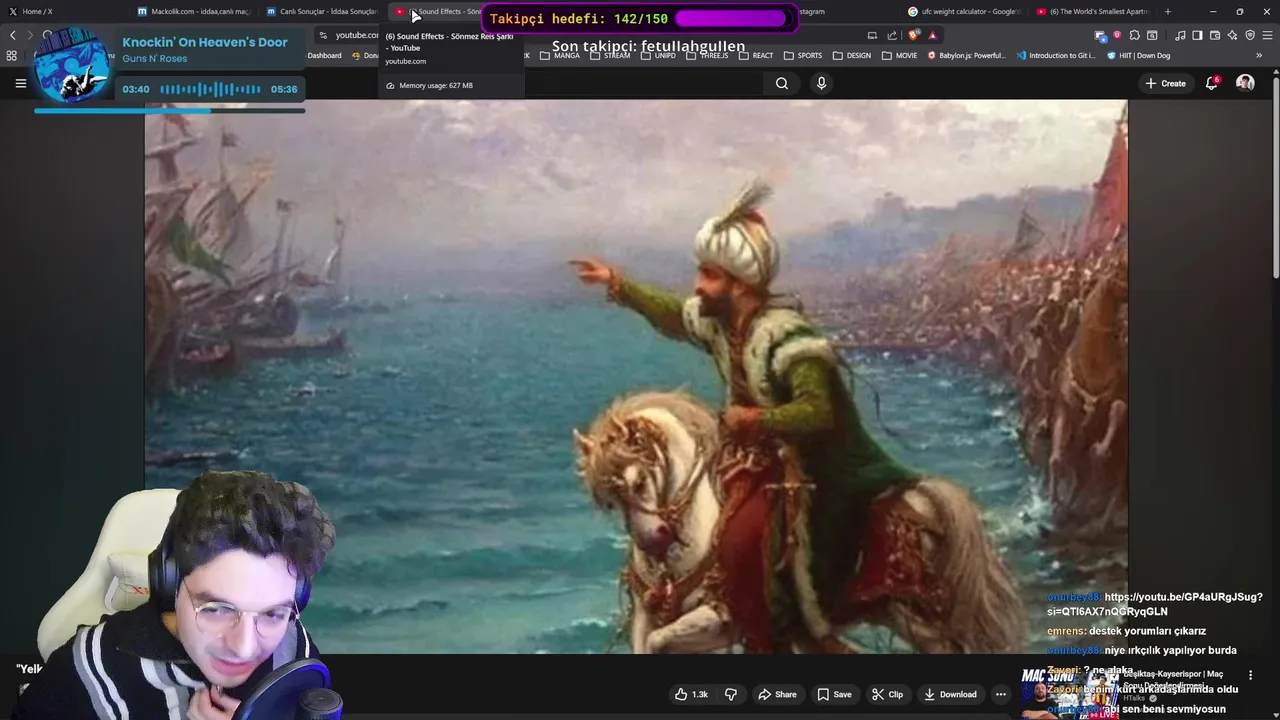Click the Brave Shields lion icon
The width and height of the screenshot is (1280, 720).
point(914,35)
